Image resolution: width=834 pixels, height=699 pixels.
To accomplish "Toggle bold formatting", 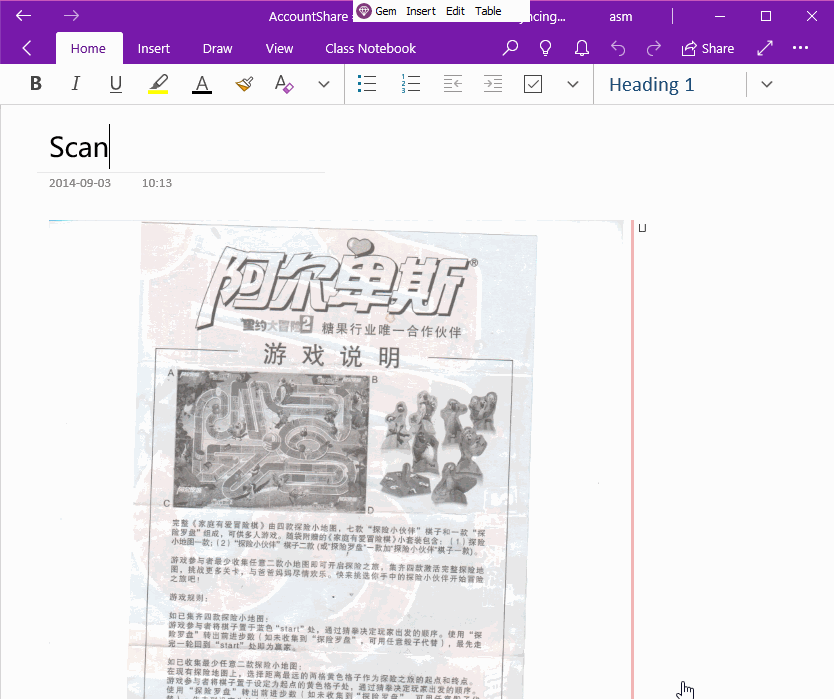I will coord(36,84).
